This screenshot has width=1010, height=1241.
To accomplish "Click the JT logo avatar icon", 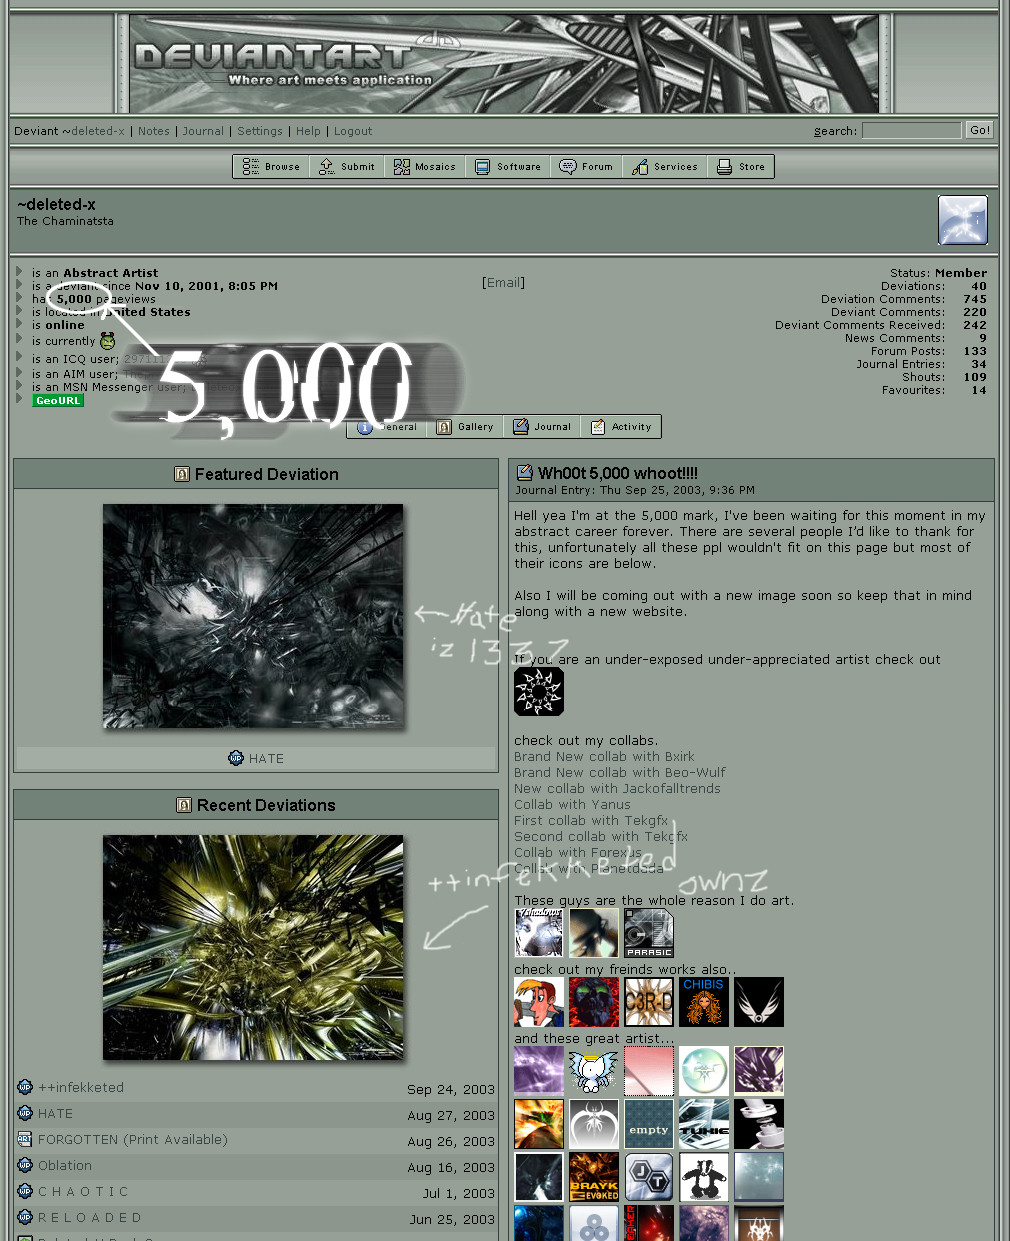I will pyautogui.click(x=649, y=1177).
